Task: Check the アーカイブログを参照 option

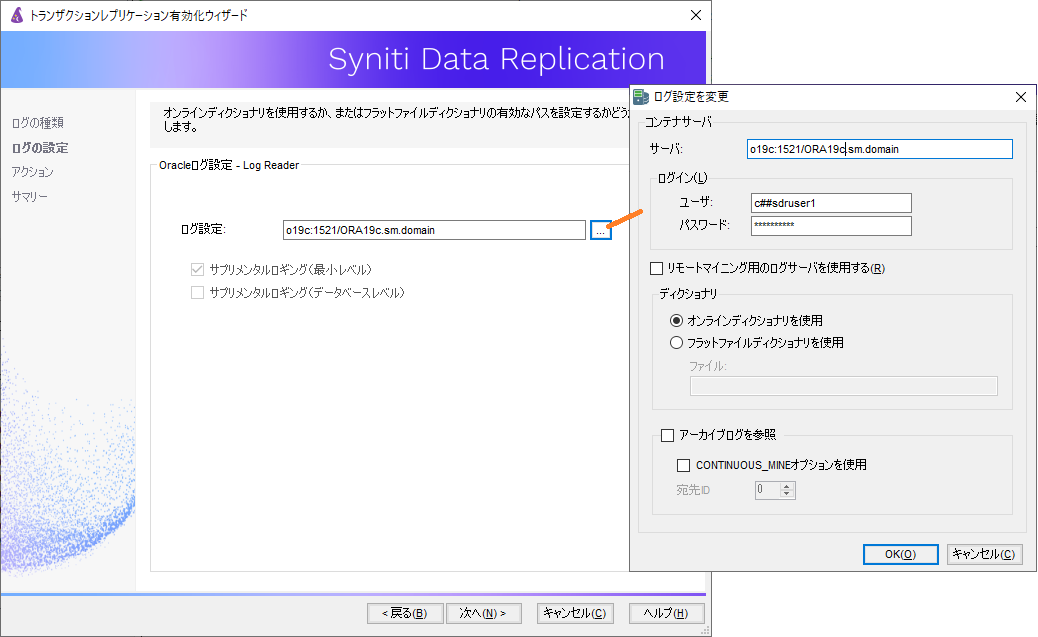Action: 668,435
